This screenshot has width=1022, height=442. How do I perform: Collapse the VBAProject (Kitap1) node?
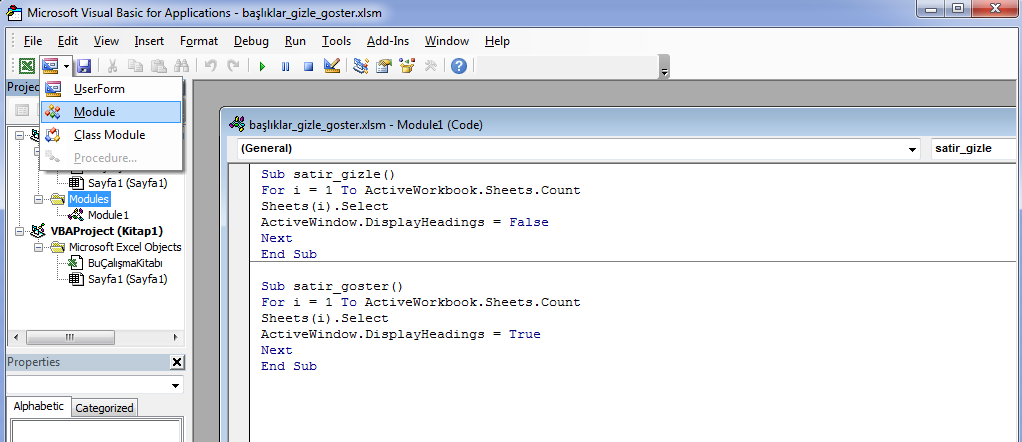click(18, 231)
